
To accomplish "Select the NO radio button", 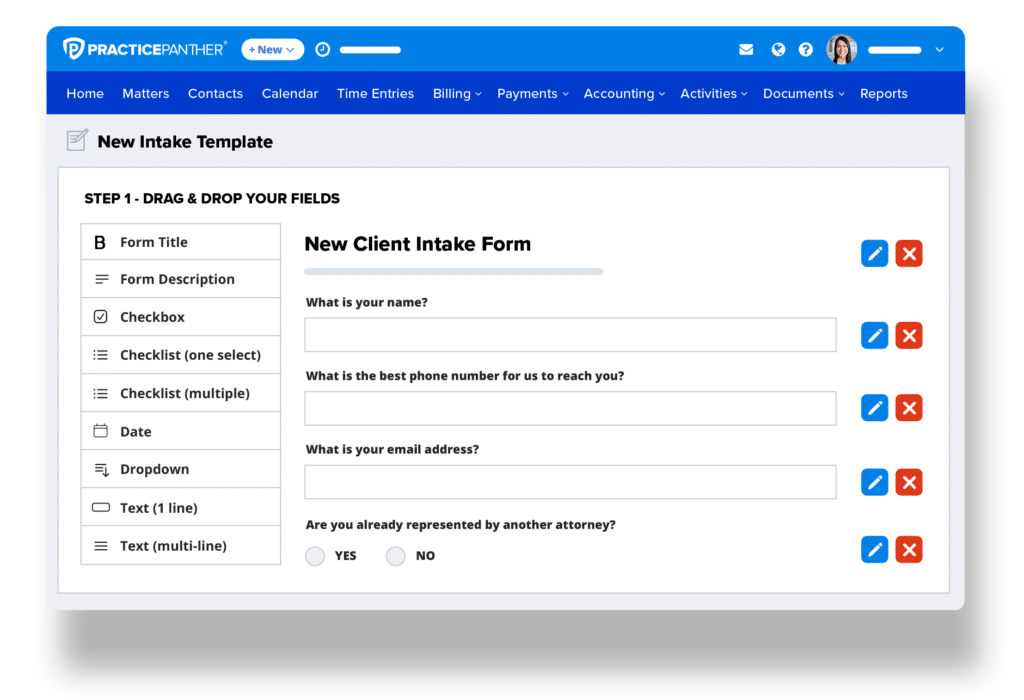I will point(396,556).
